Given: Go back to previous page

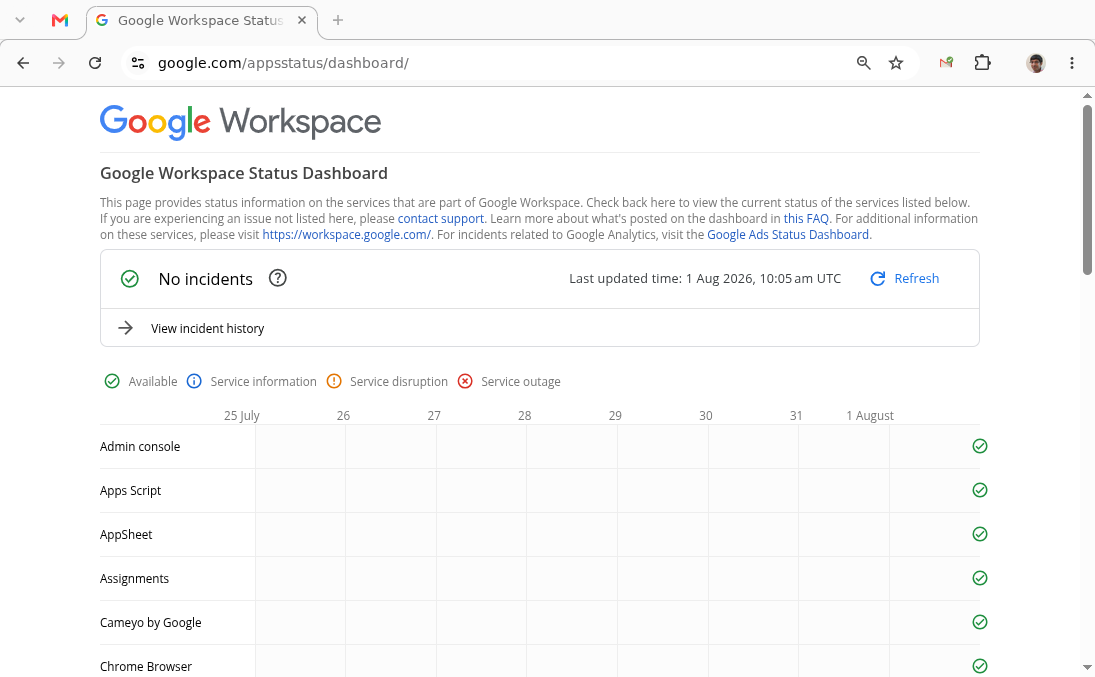Looking at the screenshot, I should coord(23,63).
